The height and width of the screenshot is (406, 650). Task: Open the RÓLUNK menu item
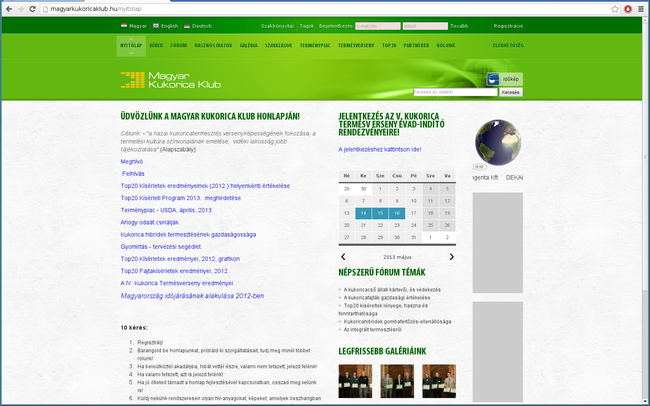click(x=446, y=46)
